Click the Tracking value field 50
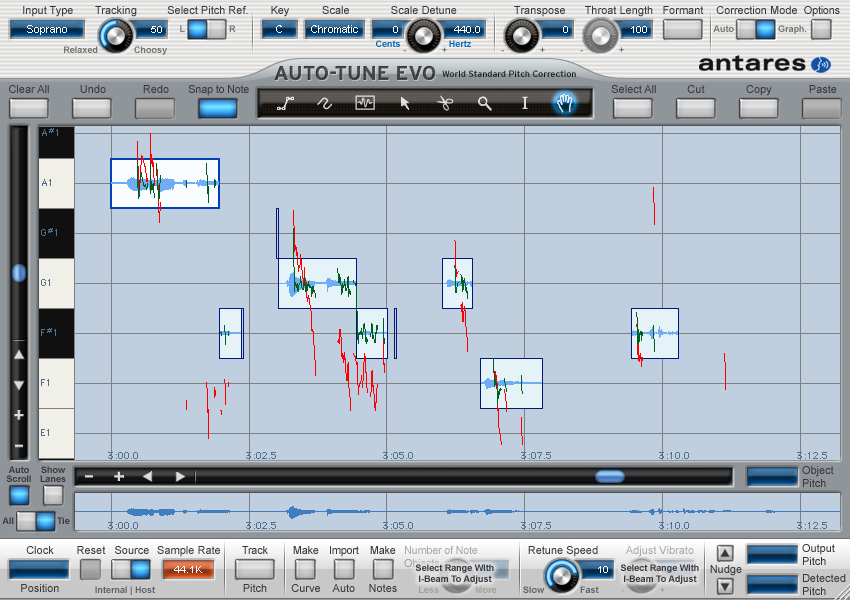Viewport: 850px width, 600px height. (x=150, y=29)
